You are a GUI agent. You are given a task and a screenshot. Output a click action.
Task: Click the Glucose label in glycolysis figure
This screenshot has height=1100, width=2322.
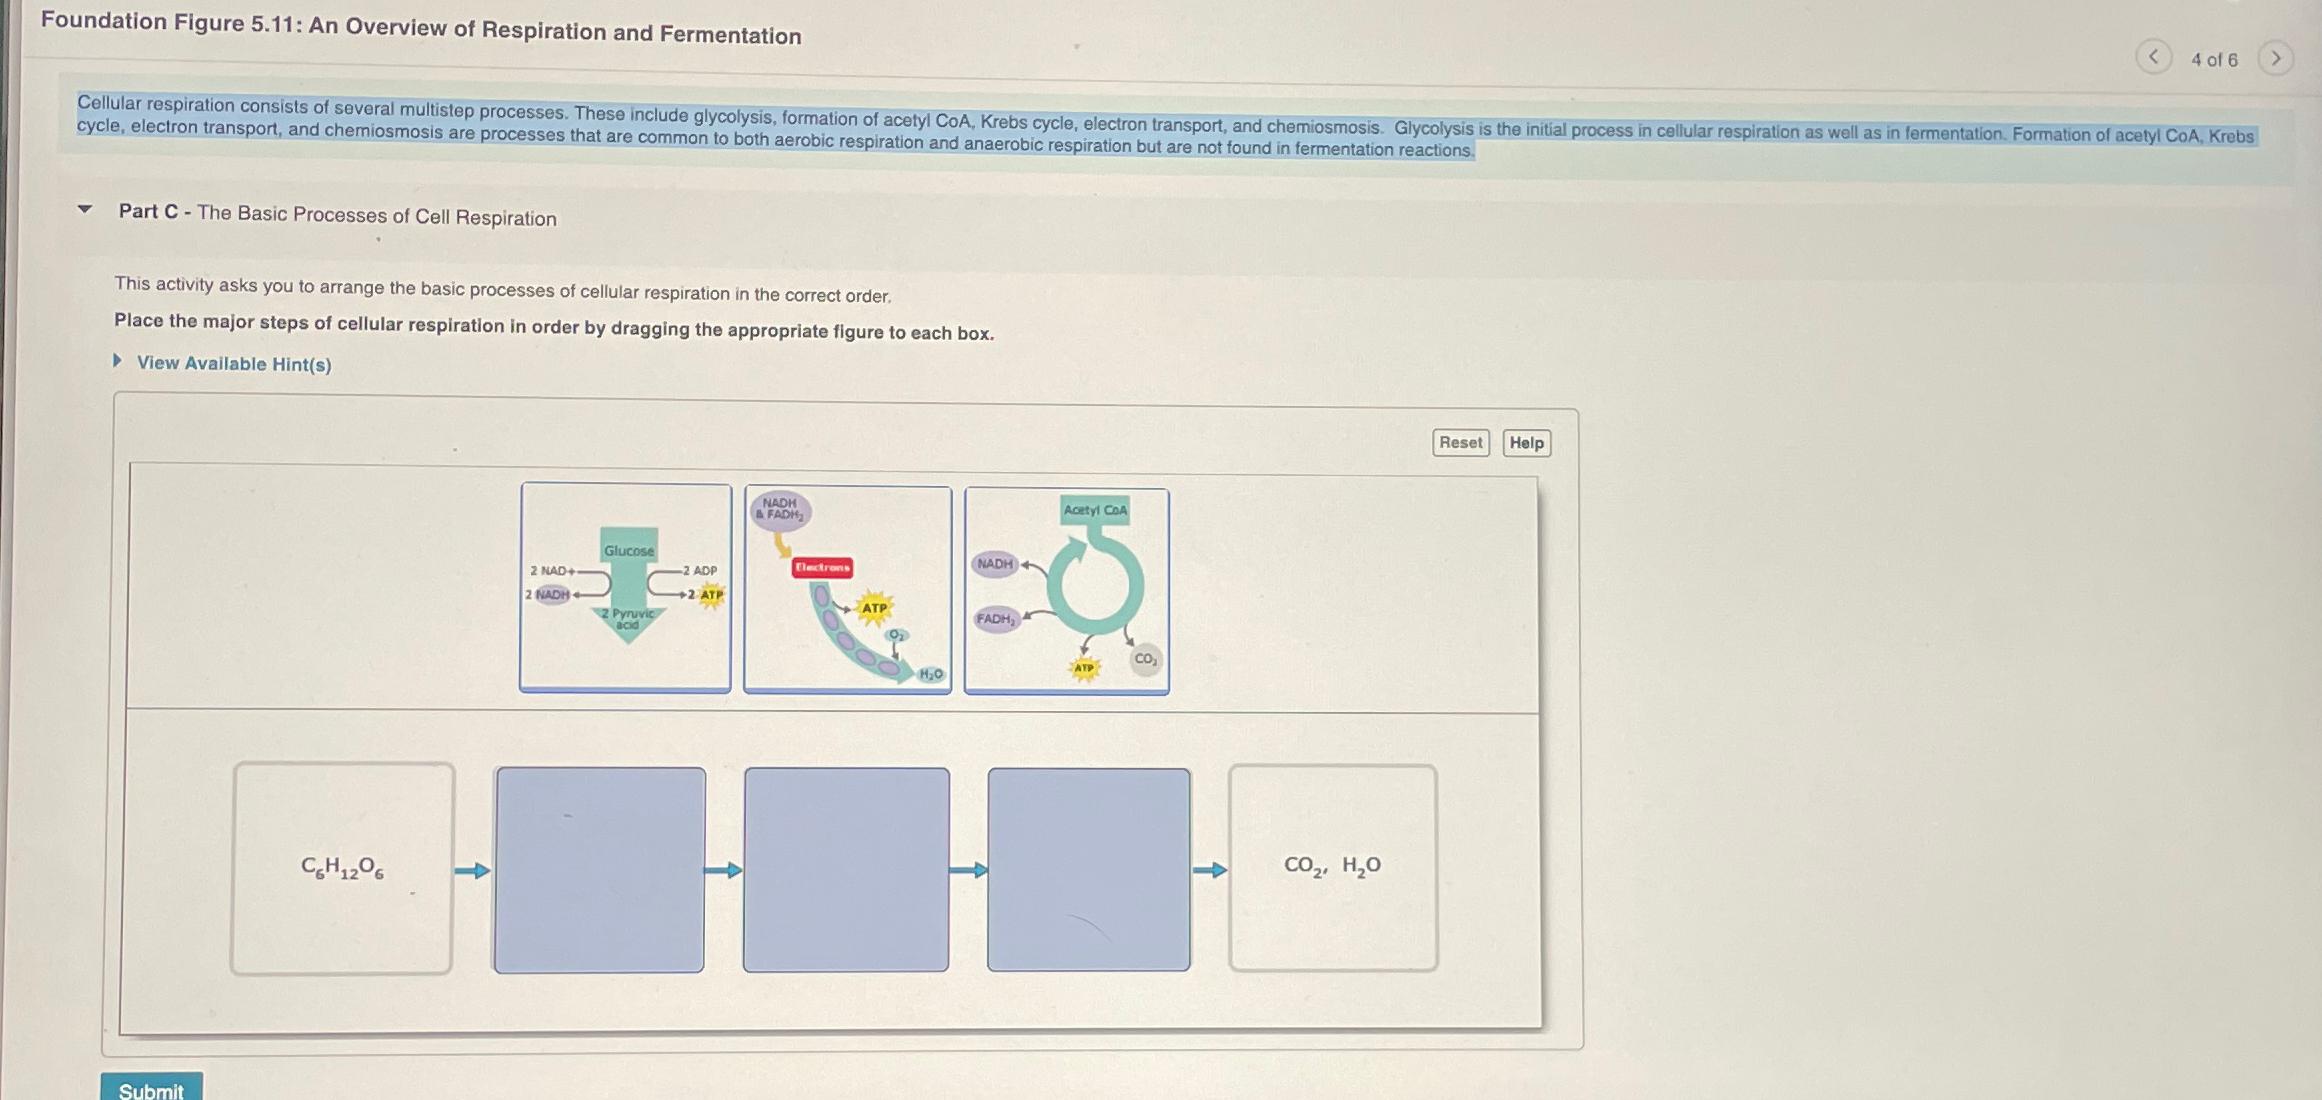628,550
